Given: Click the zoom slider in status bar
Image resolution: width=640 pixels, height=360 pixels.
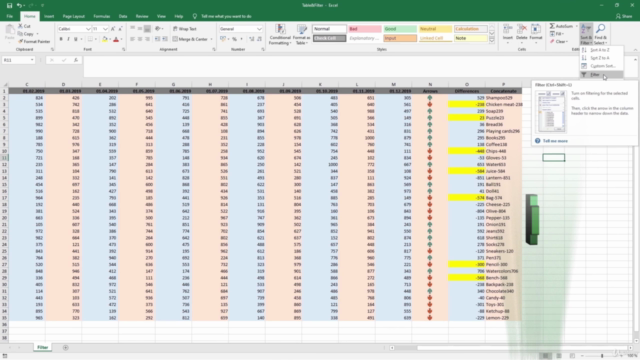Looking at the screenshot, I should 602,356.
